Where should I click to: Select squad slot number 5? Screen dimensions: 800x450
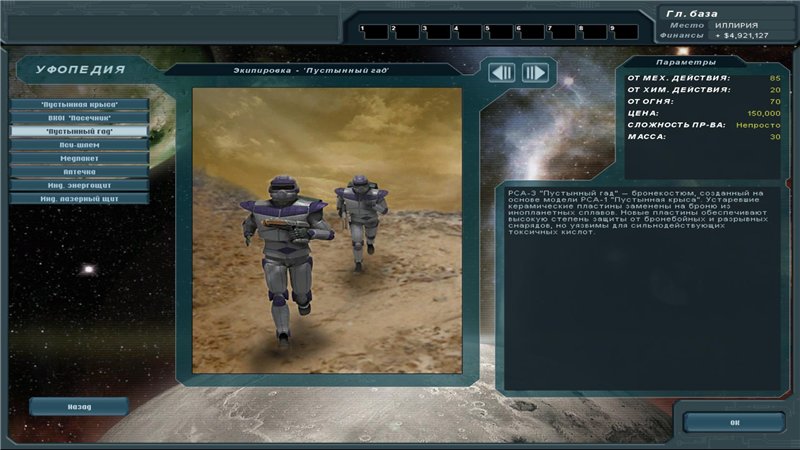click(x=499, y=32)
